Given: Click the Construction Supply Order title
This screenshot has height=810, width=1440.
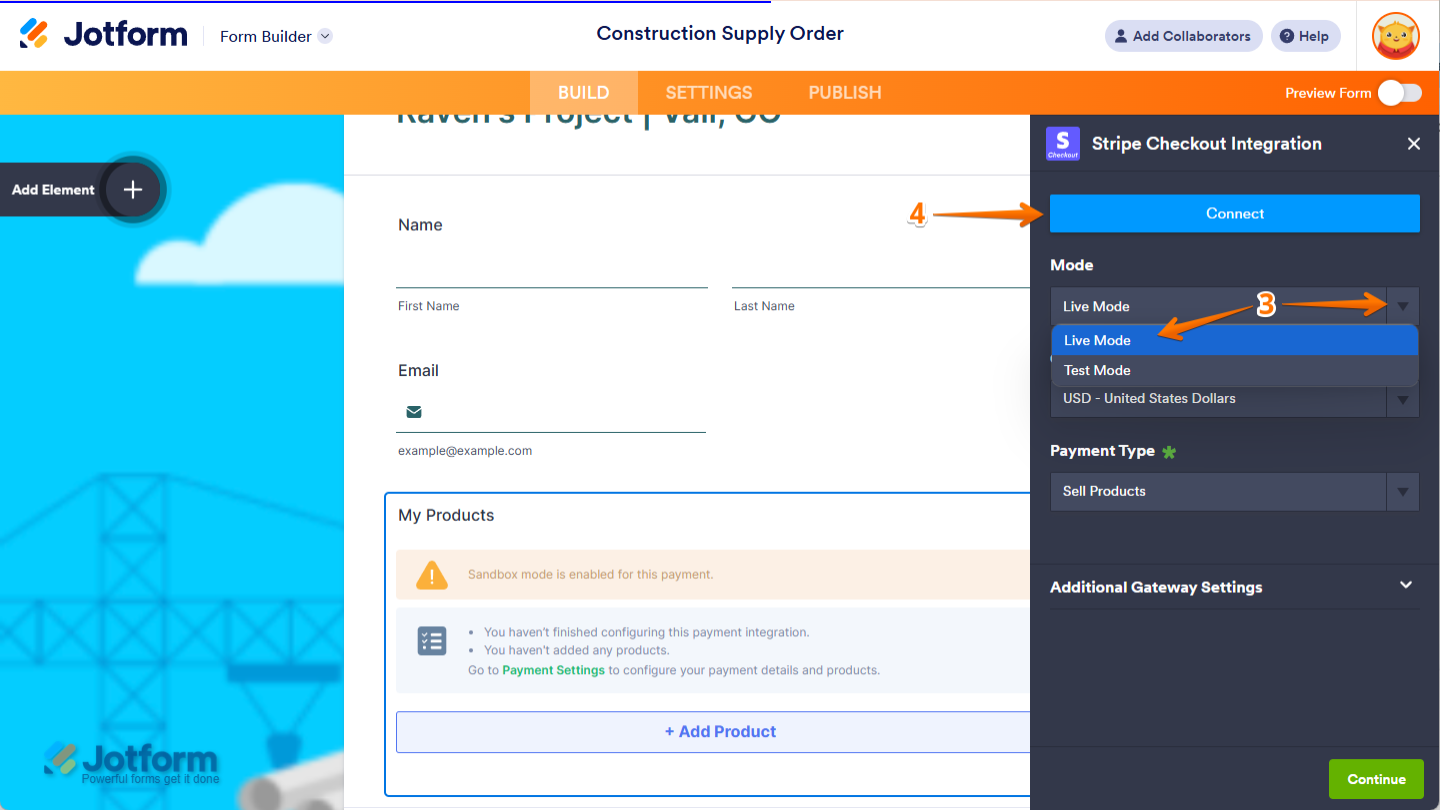Looking at the screenshot, I should pos(720,34).
